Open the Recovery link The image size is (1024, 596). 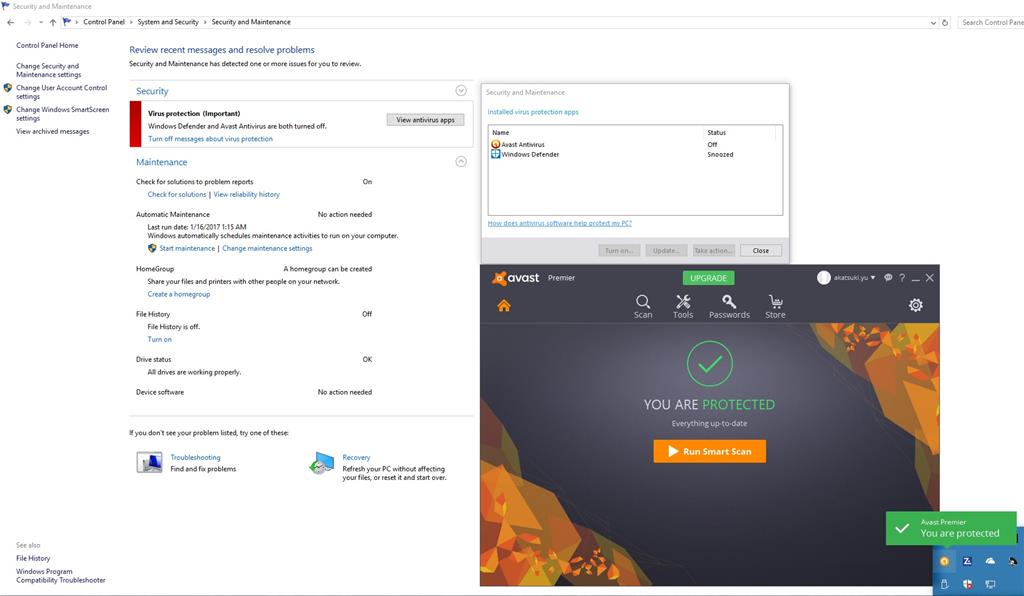point(356,458)
